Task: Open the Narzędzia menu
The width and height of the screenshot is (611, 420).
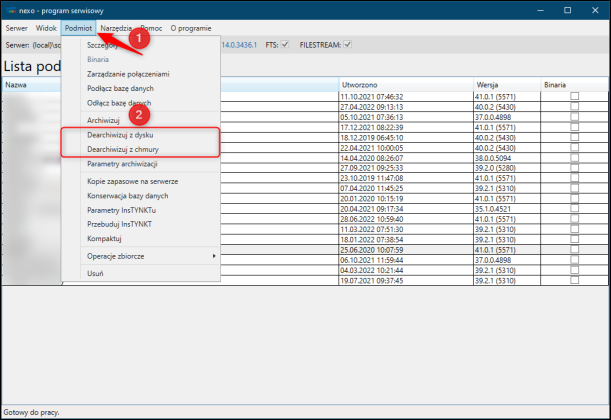Action: coord(116,28)
